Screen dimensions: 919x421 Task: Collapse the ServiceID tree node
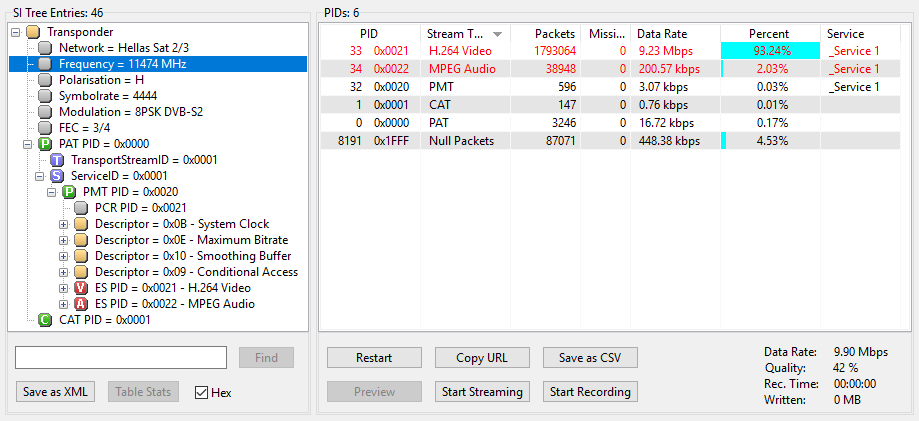[x=40, y=176]
